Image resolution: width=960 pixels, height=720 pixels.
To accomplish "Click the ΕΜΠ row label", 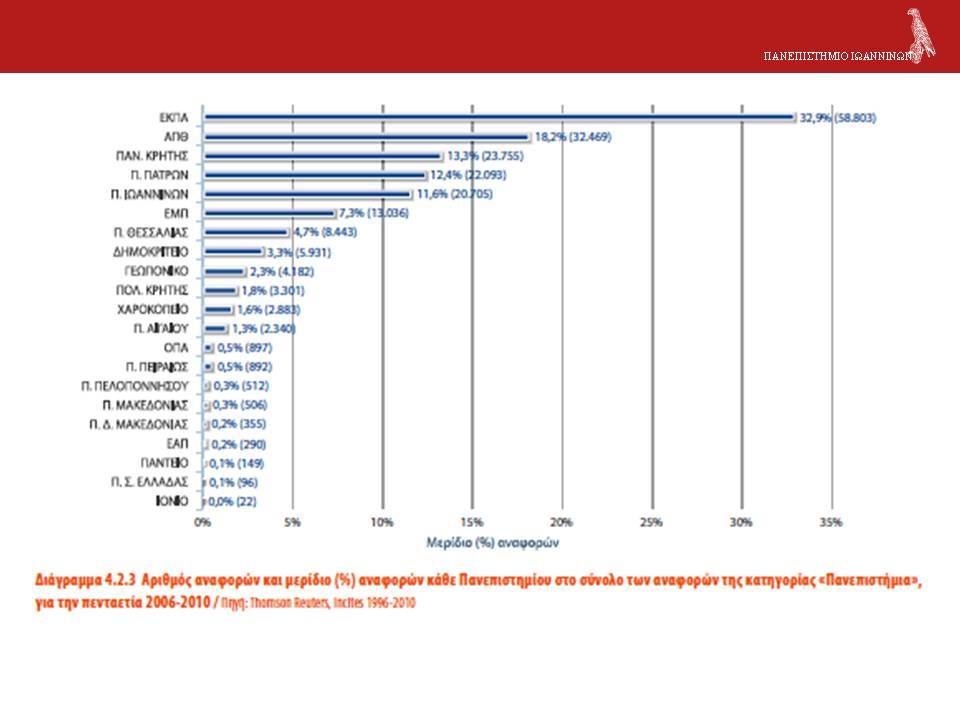I will (176, 213).
